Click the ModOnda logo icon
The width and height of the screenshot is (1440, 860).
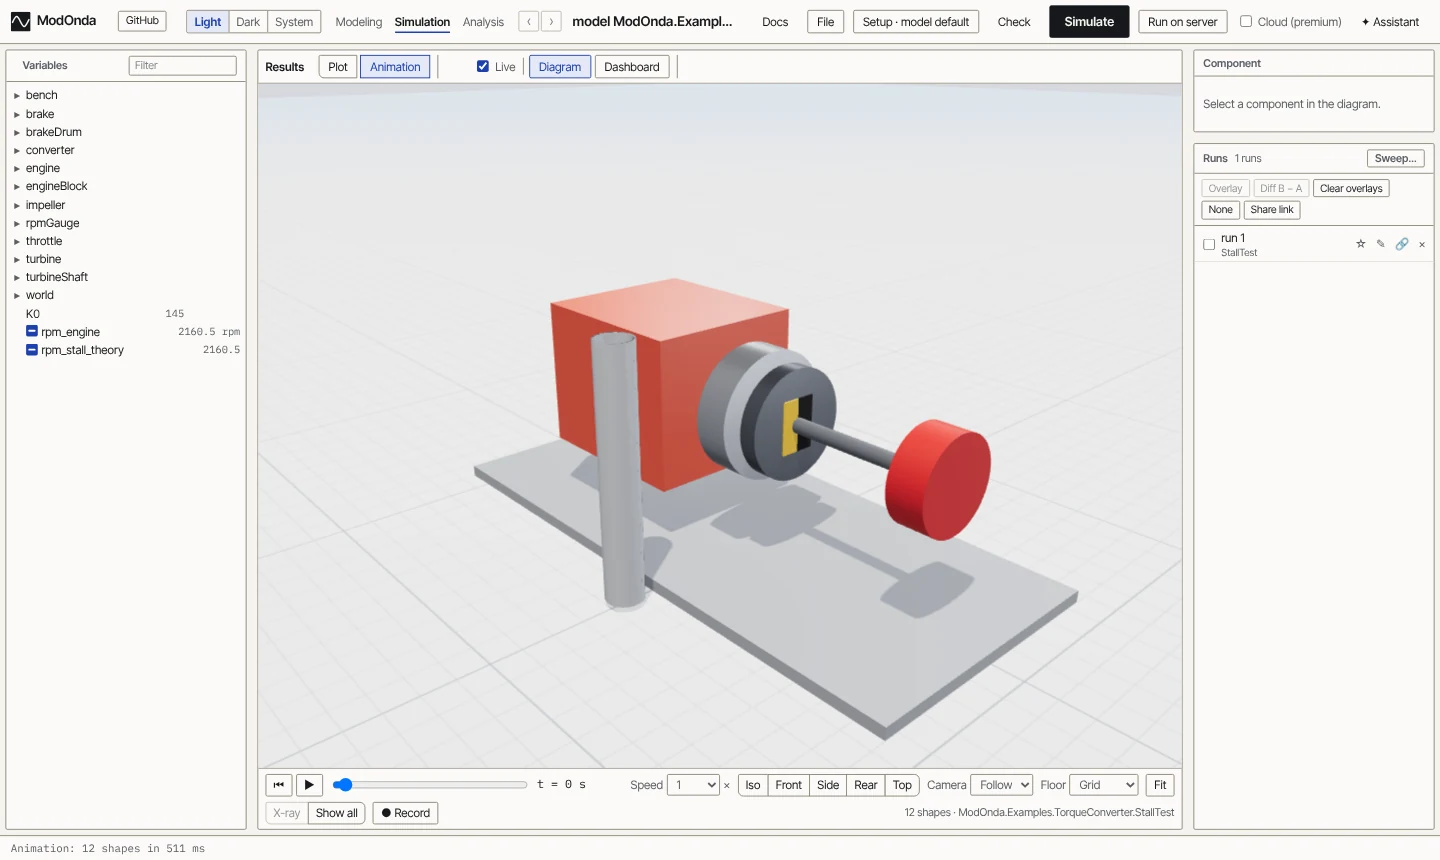20,21
